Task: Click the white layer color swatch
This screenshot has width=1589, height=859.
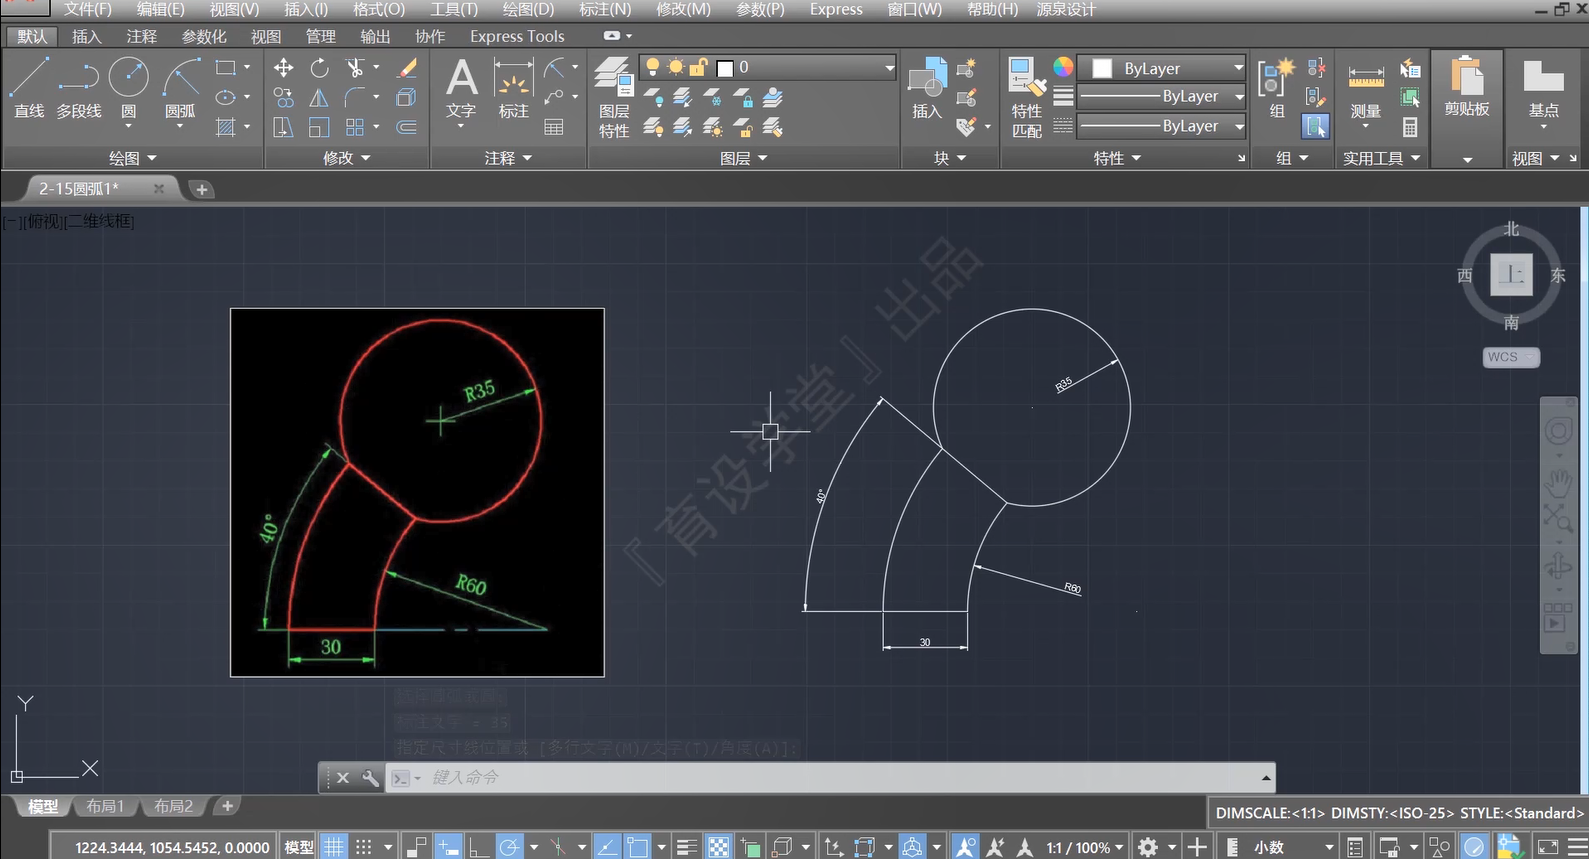Action: click(x=726, y=67)
